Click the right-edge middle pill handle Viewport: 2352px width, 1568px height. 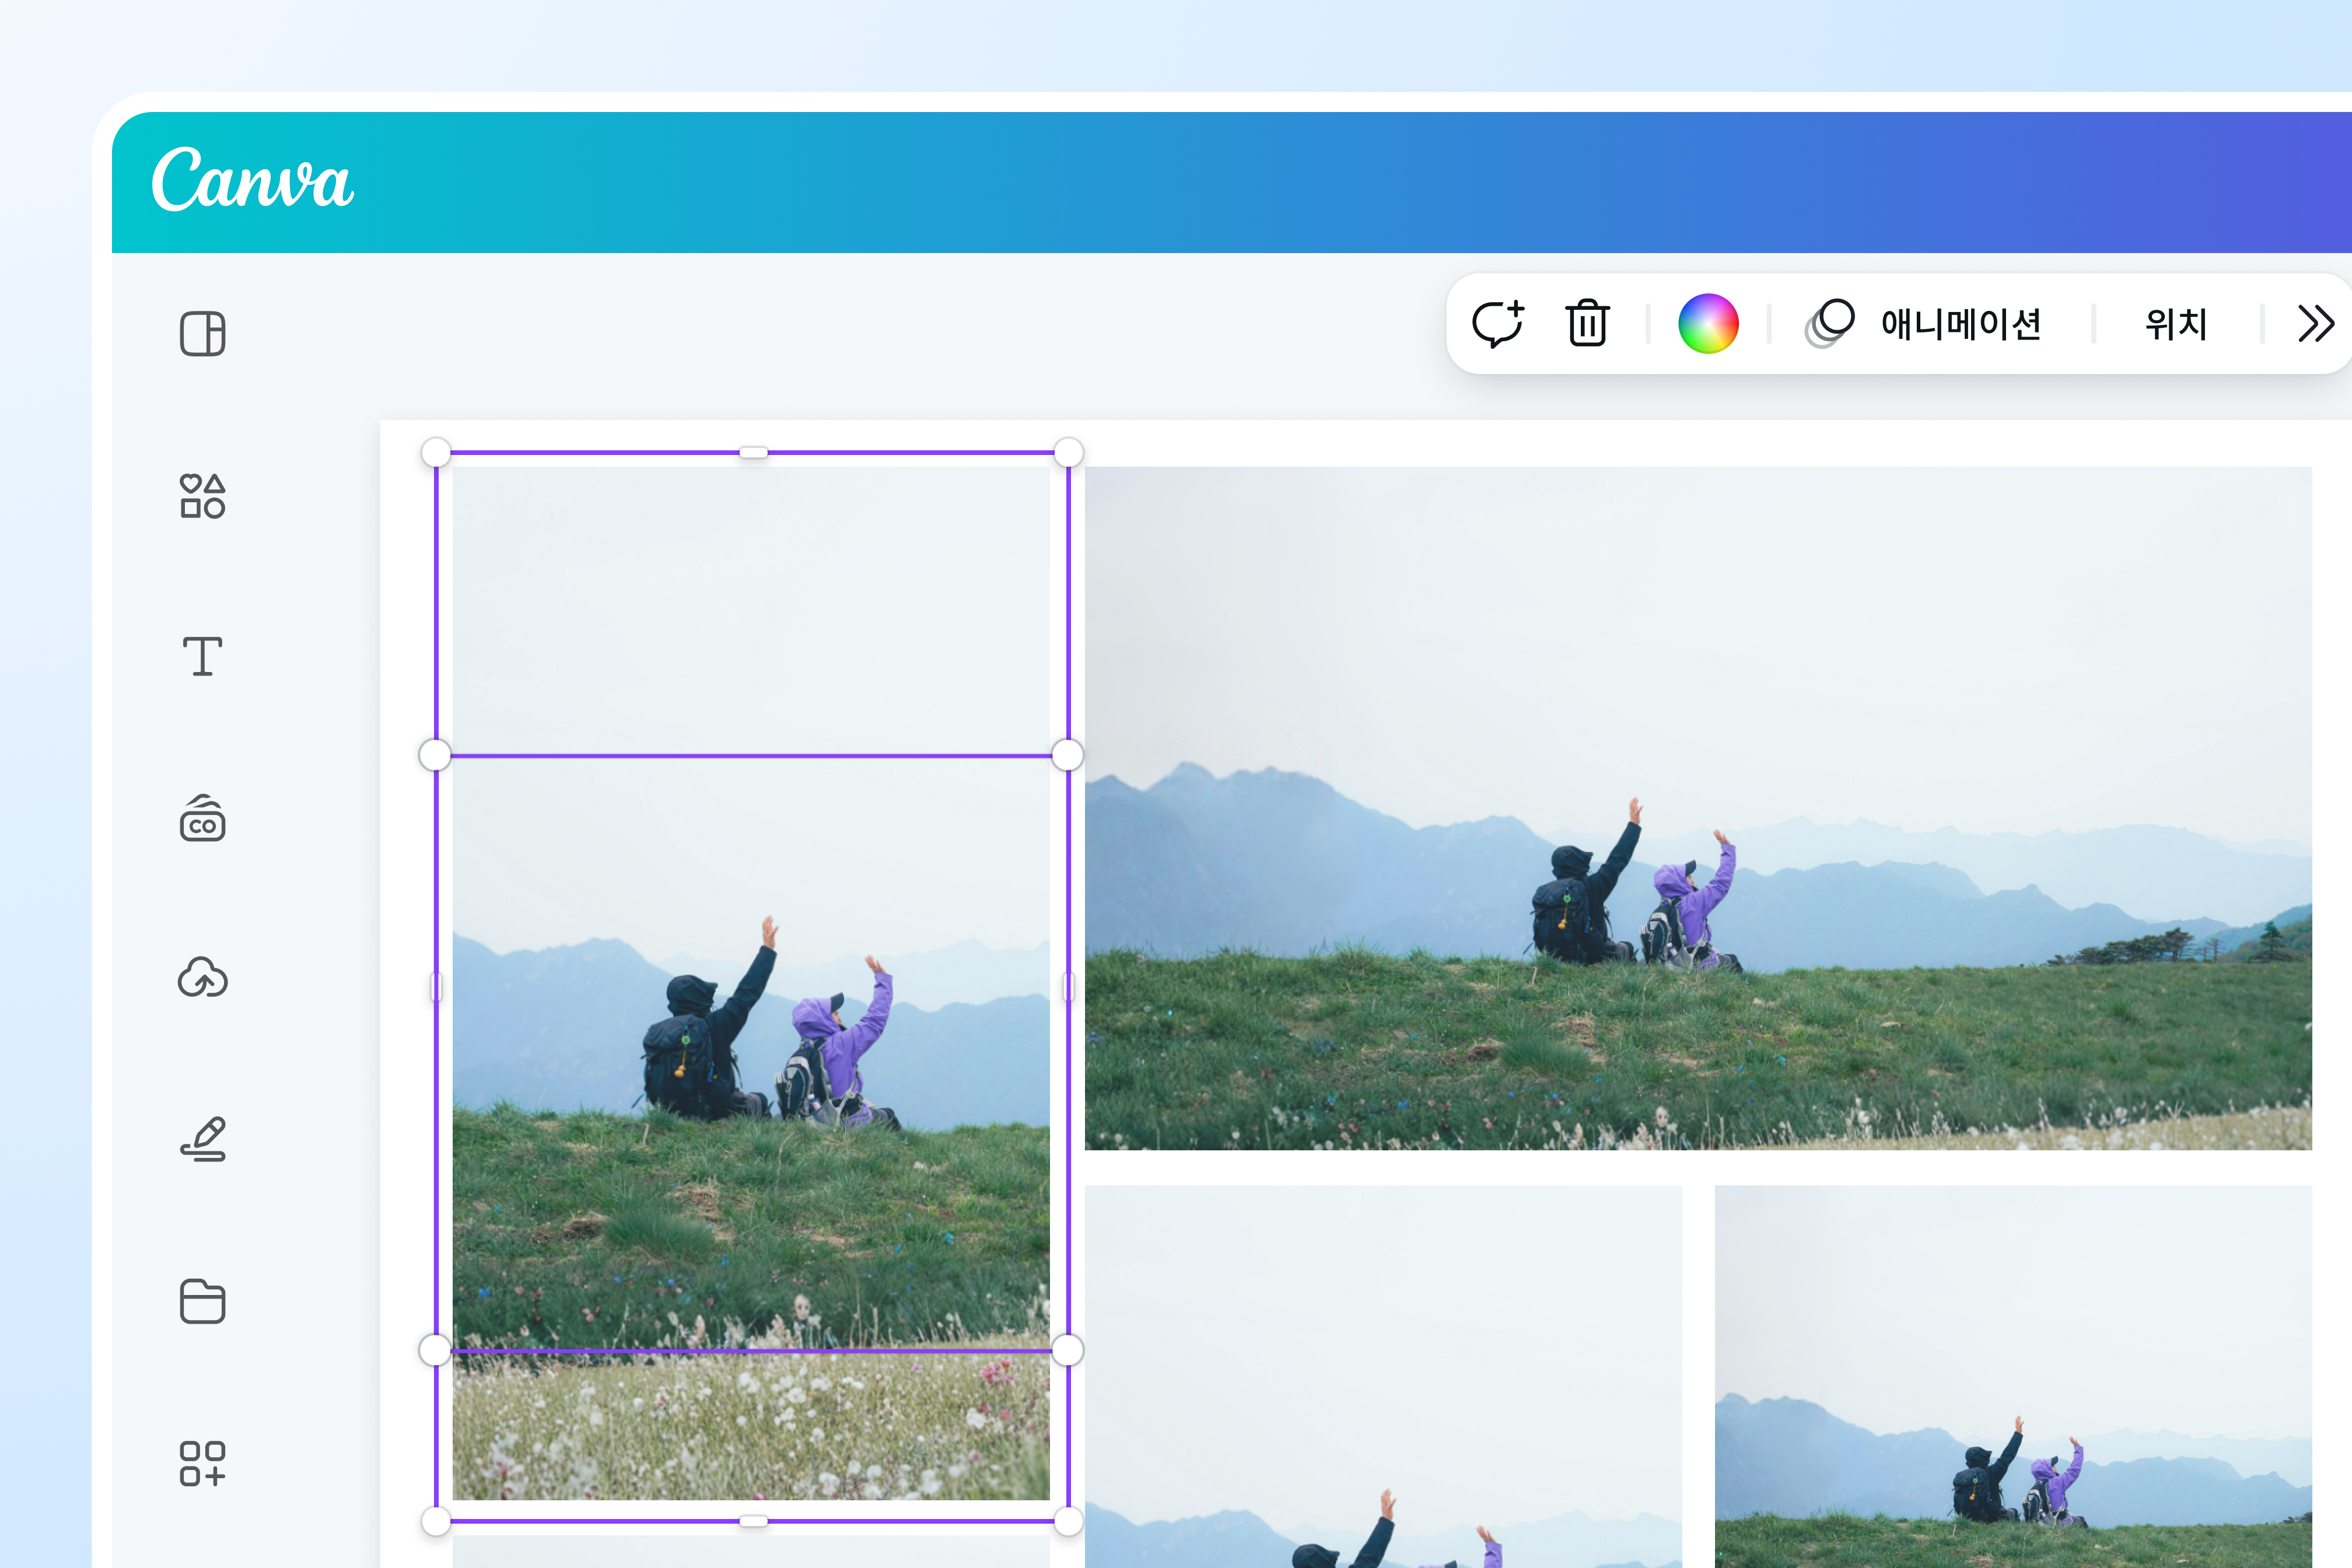(x=1068, y=987)
